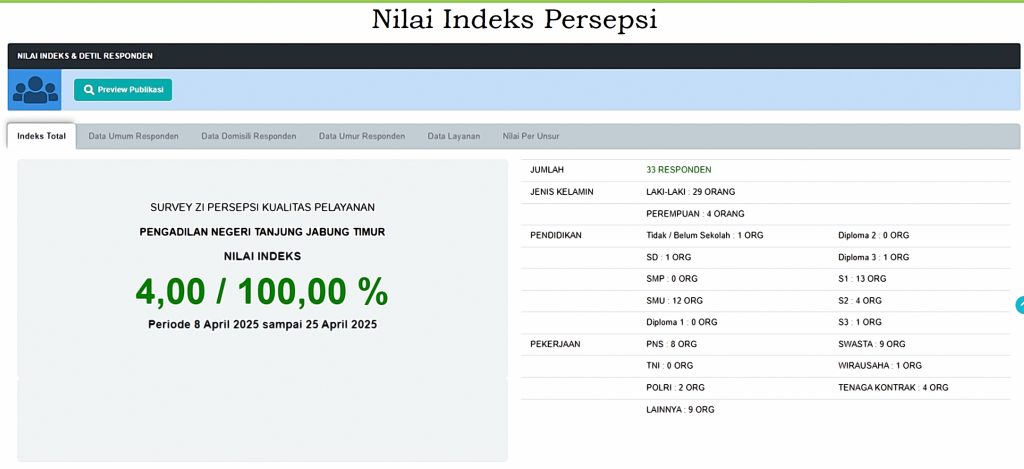Click the magnifier icon on Preview Publikasi
The height and width of the screenshot is (469, 1024).
89,90
